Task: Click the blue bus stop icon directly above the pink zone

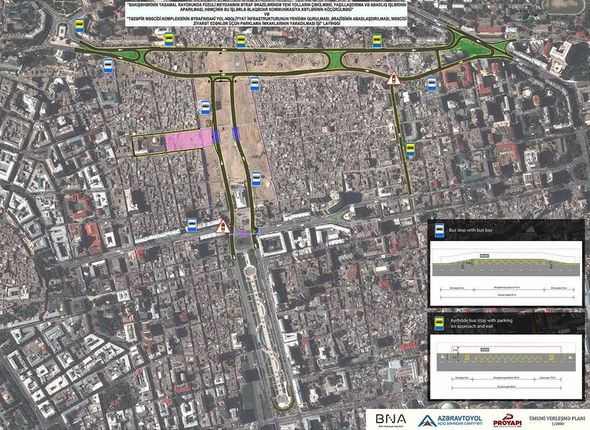Action: pyautogui.click(x=205, y=107)
